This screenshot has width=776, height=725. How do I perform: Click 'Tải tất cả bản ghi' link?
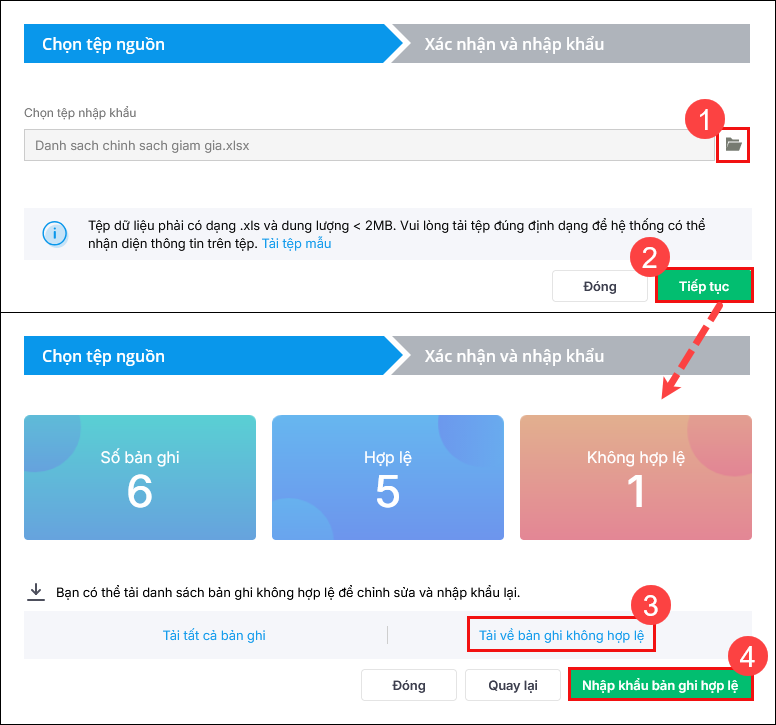point(214,635)
